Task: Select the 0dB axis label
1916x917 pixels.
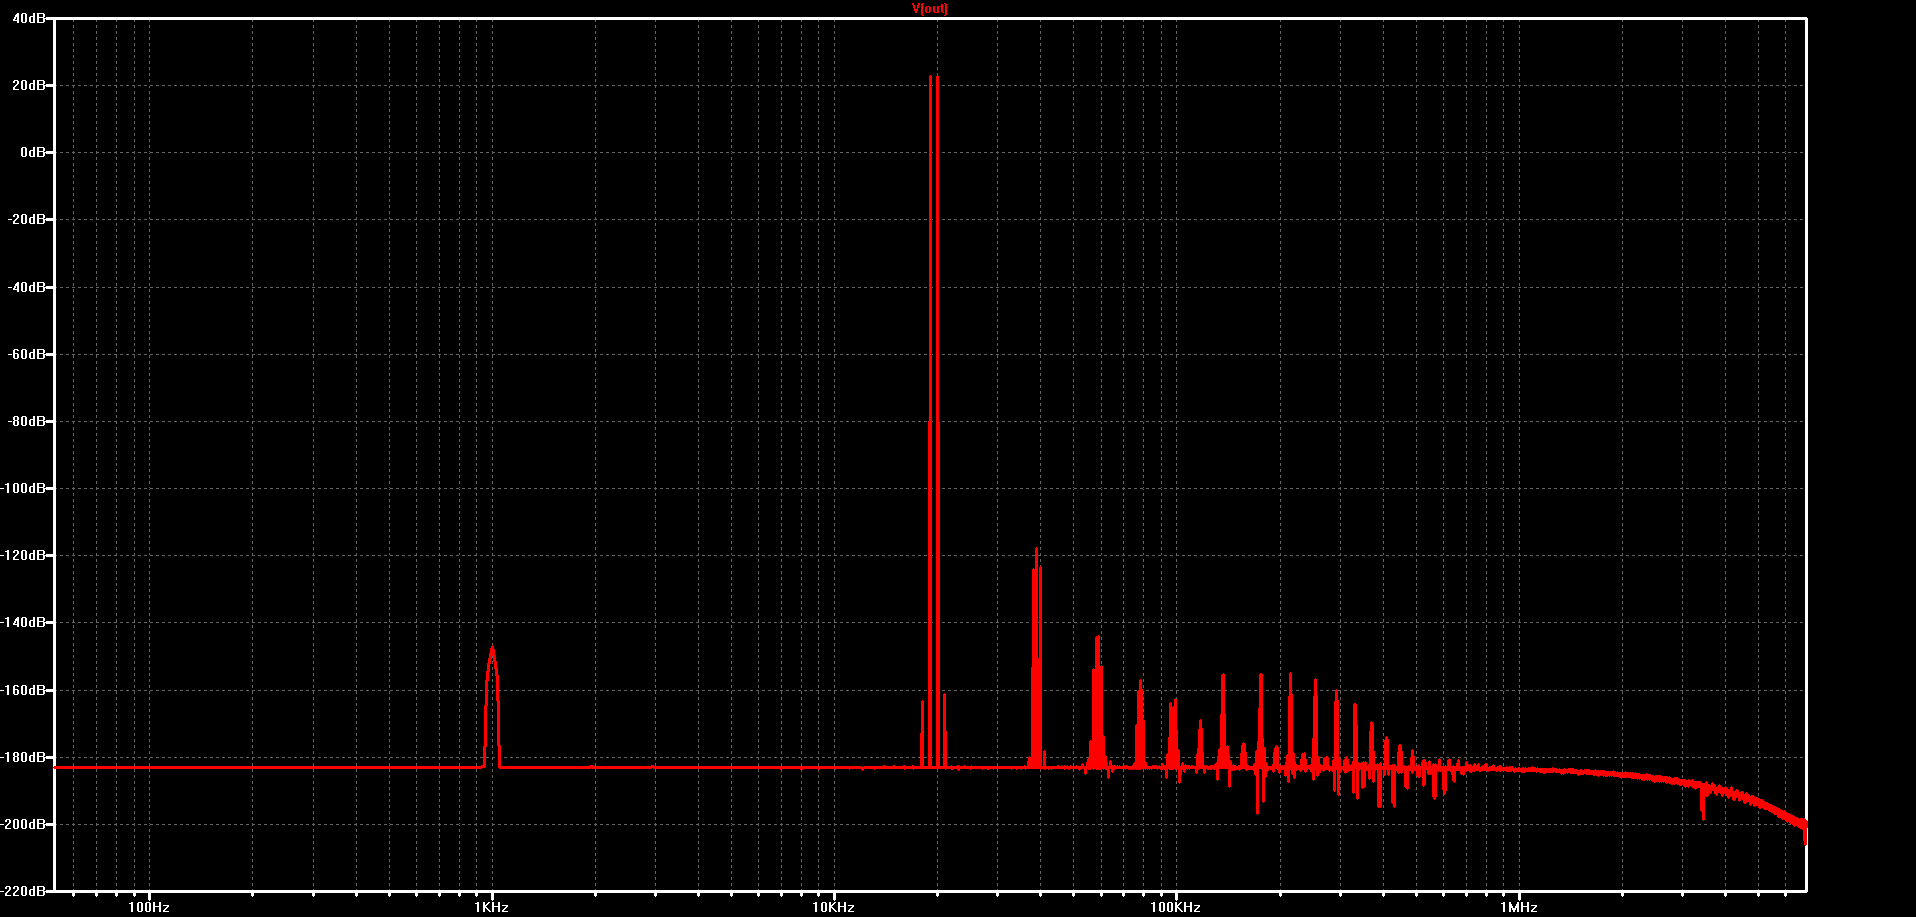Action: [x=32, y=152]
